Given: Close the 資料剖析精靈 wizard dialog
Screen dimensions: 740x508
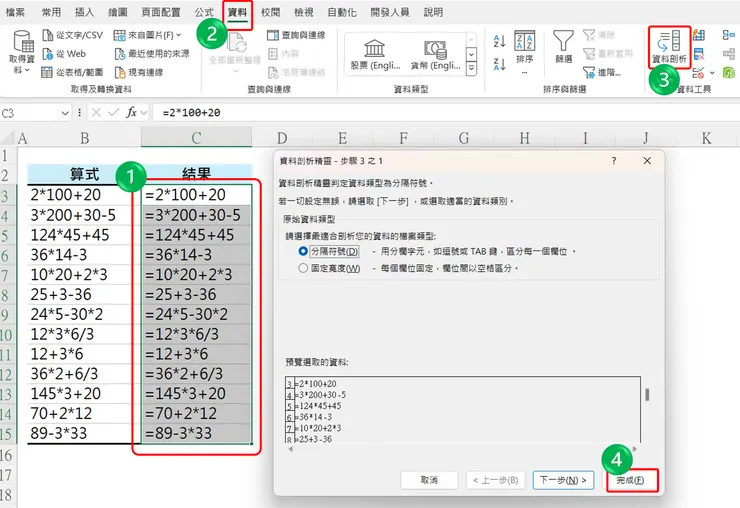Looking at the screenshot, I should tap(647, 161).
